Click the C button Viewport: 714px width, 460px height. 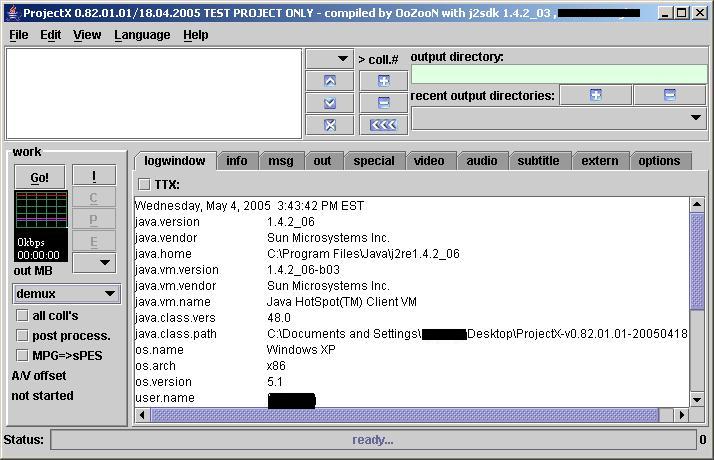tap(94, 198)
